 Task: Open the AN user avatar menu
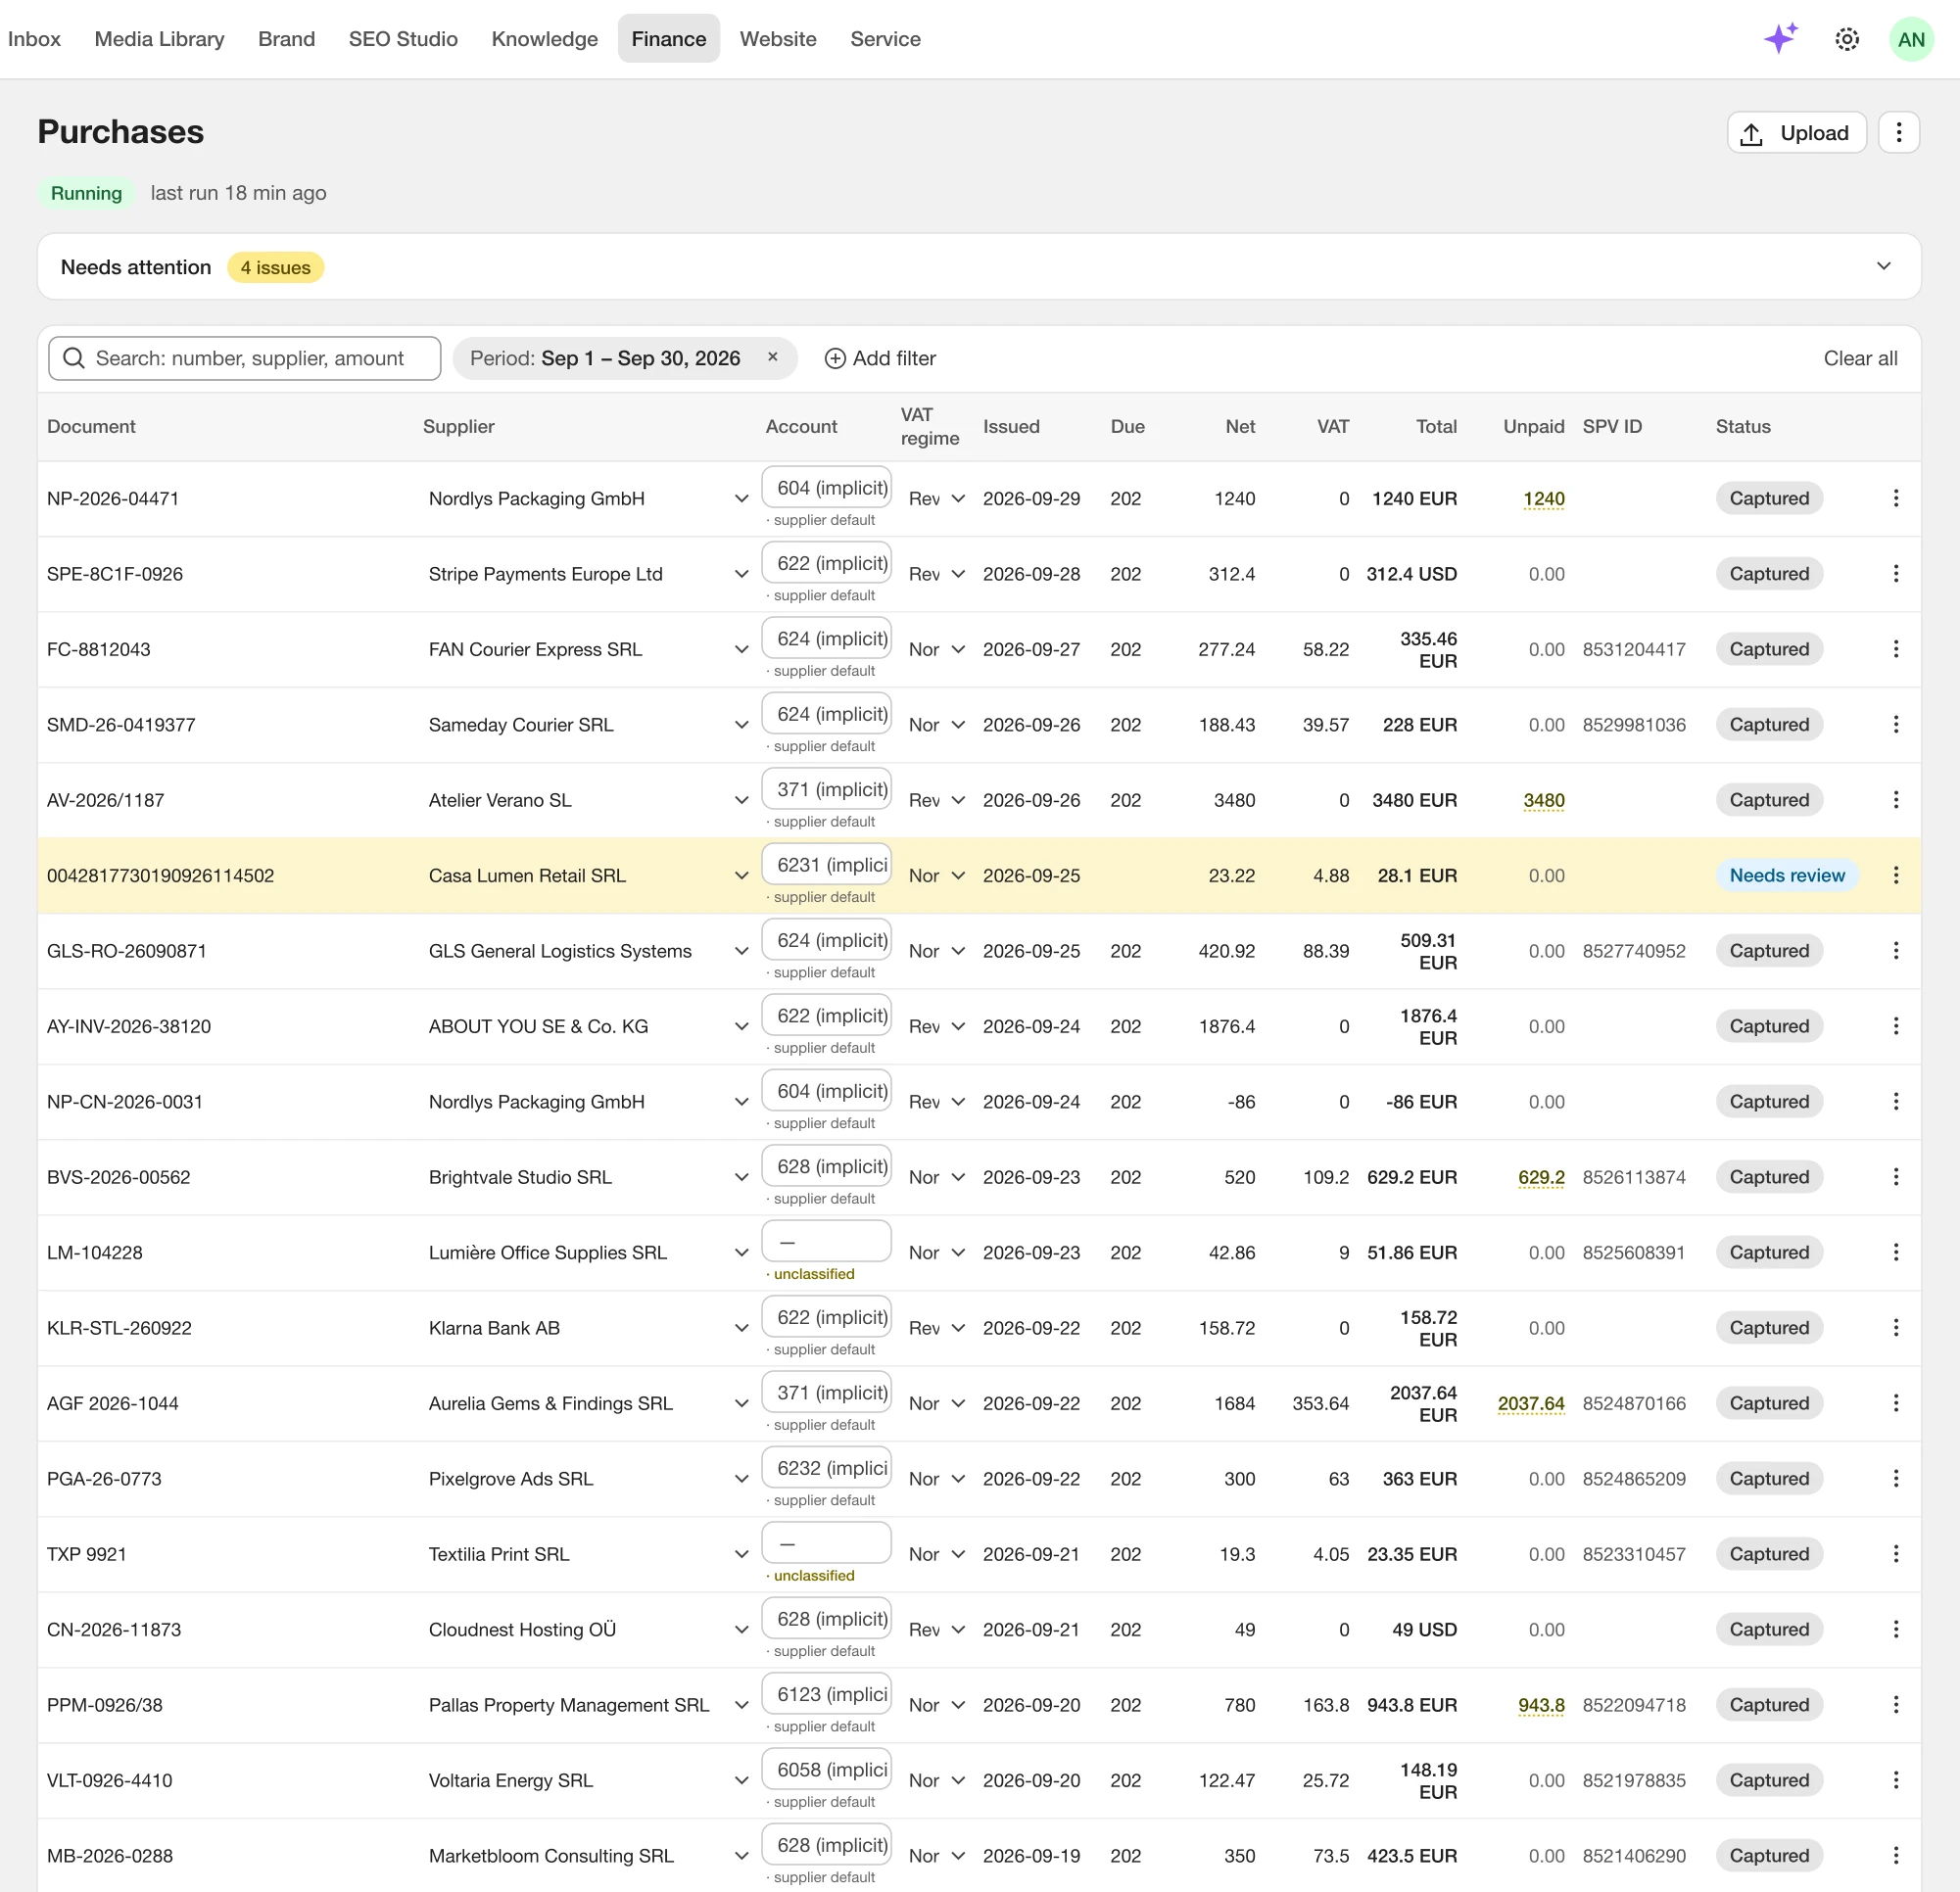[1910, 39]
